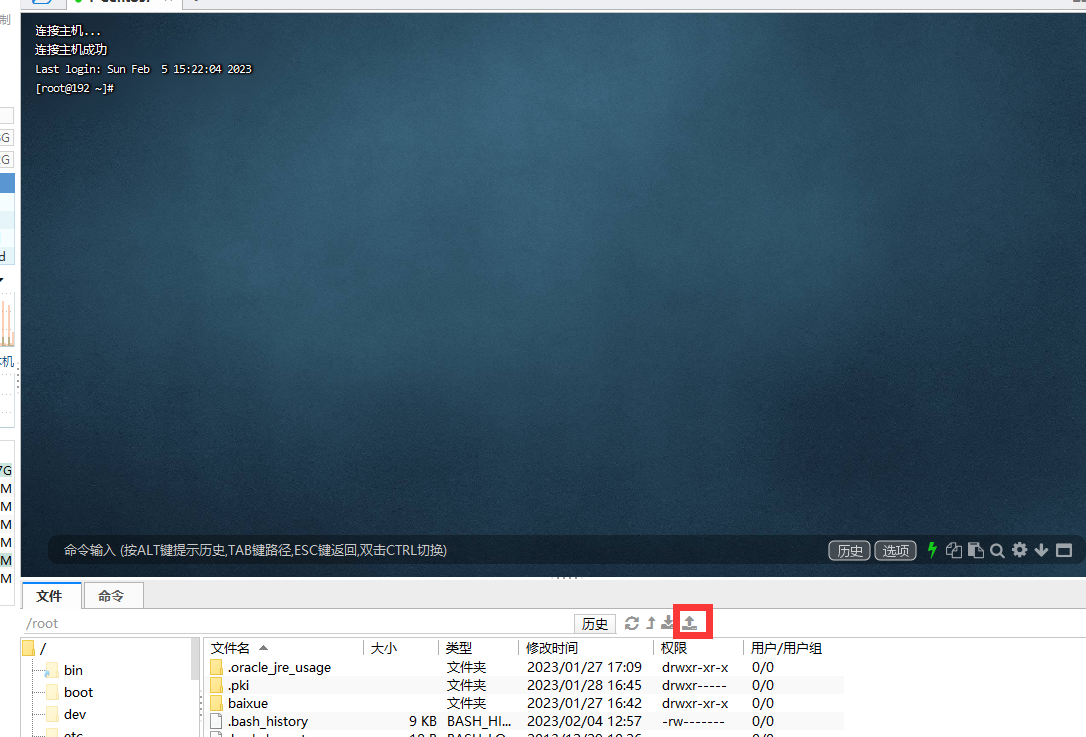Click the -rw------- permission cell

(693, 721)
